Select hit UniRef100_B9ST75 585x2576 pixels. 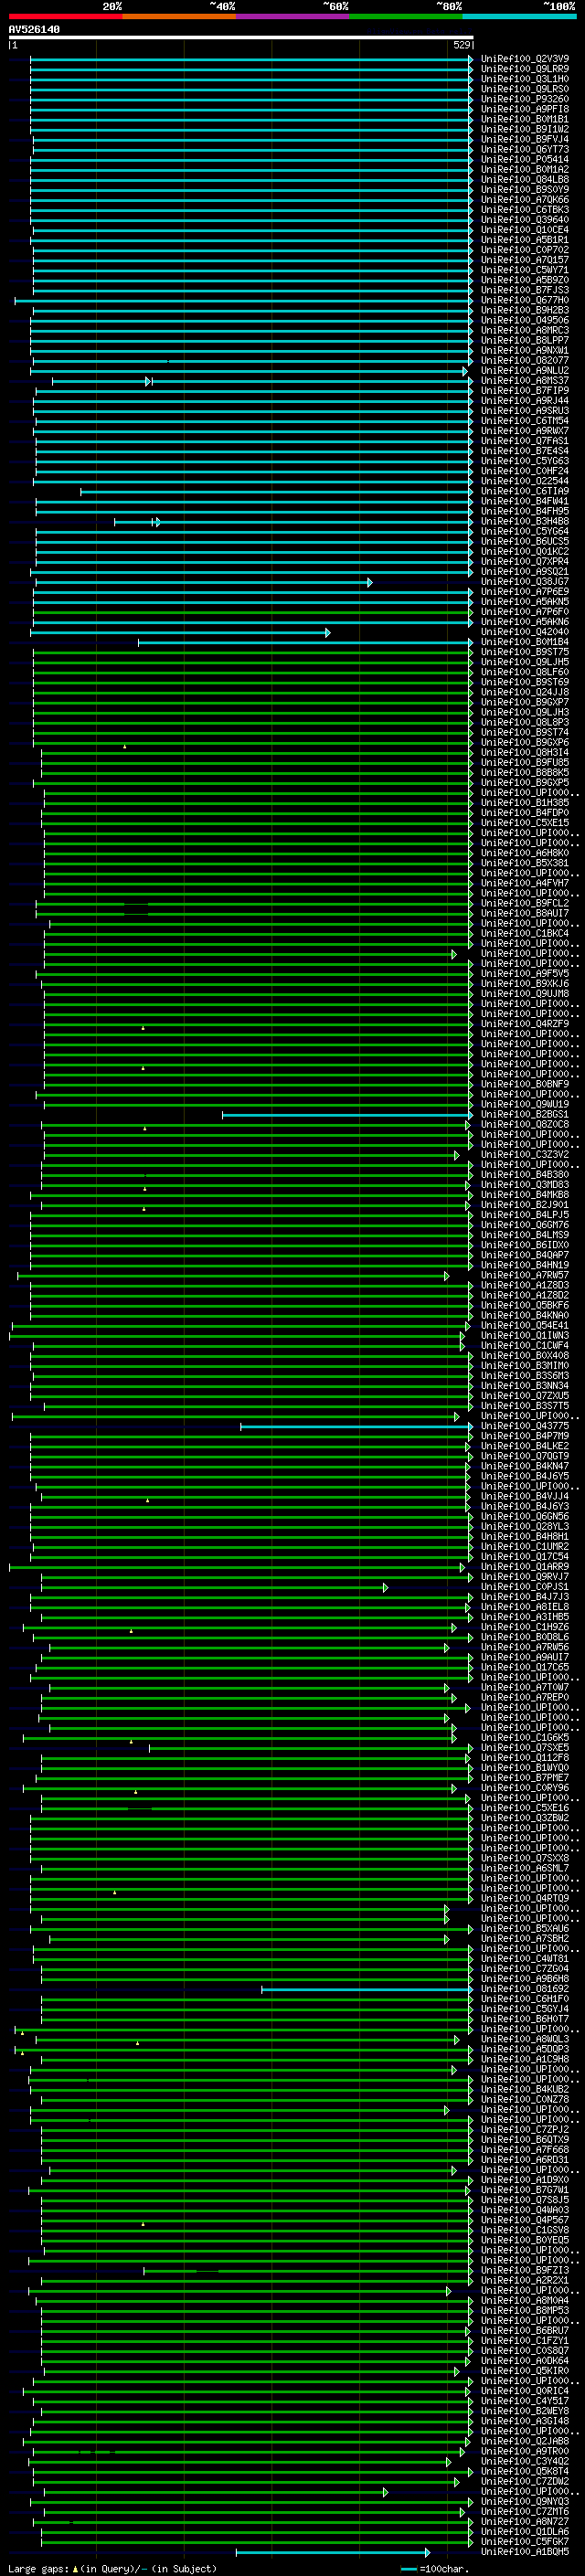click(525, 652)
